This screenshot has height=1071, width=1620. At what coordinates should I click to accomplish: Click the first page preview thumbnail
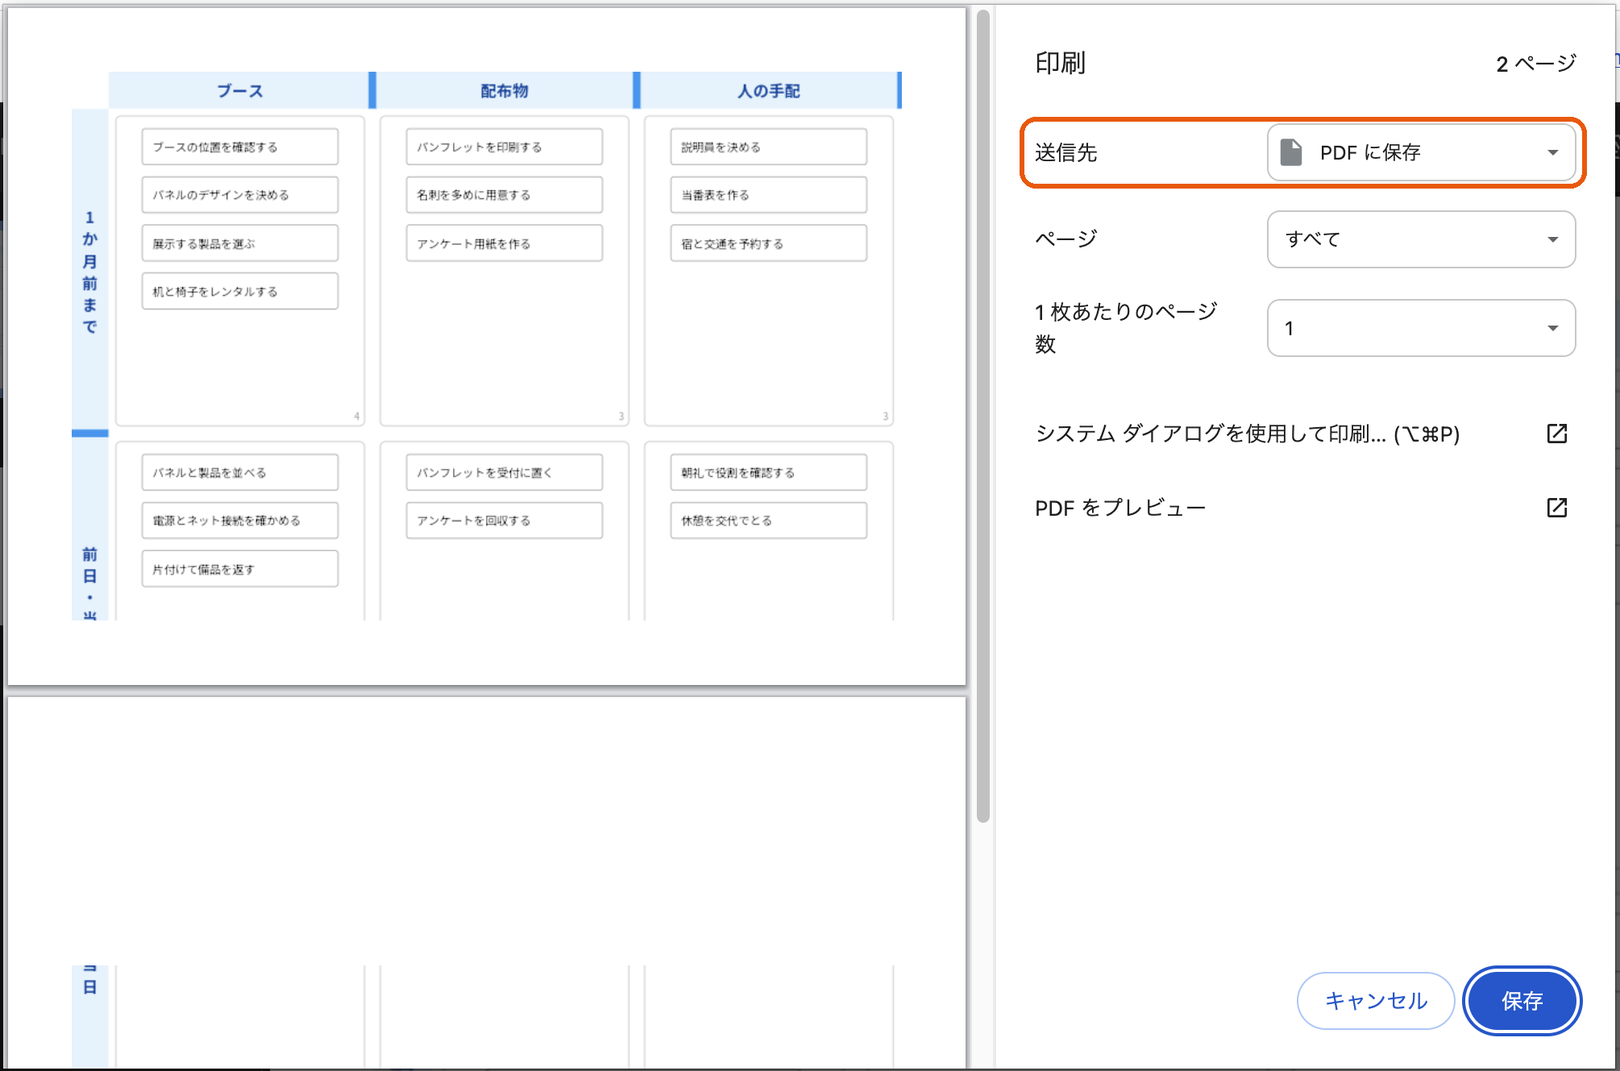point(487,347)
